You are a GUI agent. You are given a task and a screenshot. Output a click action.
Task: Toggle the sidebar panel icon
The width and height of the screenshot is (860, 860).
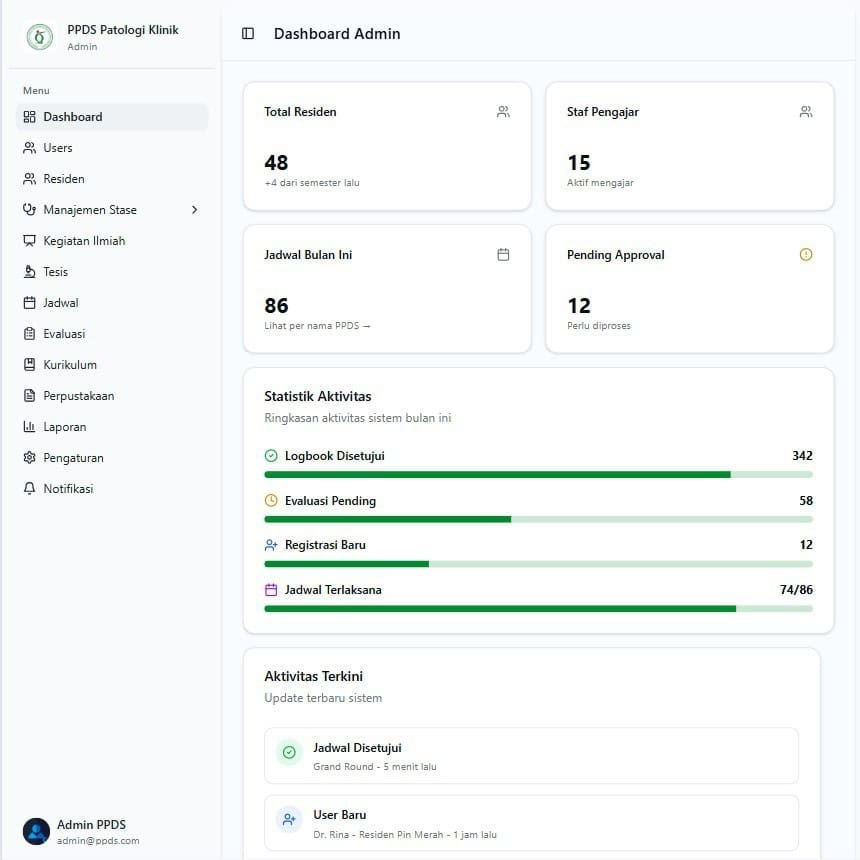(x=248, y=34)
